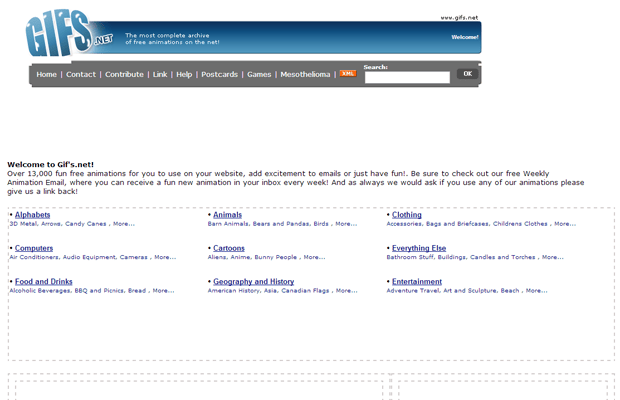Click More... under Animals
This screenshot has width=620, height=400.
346,224
